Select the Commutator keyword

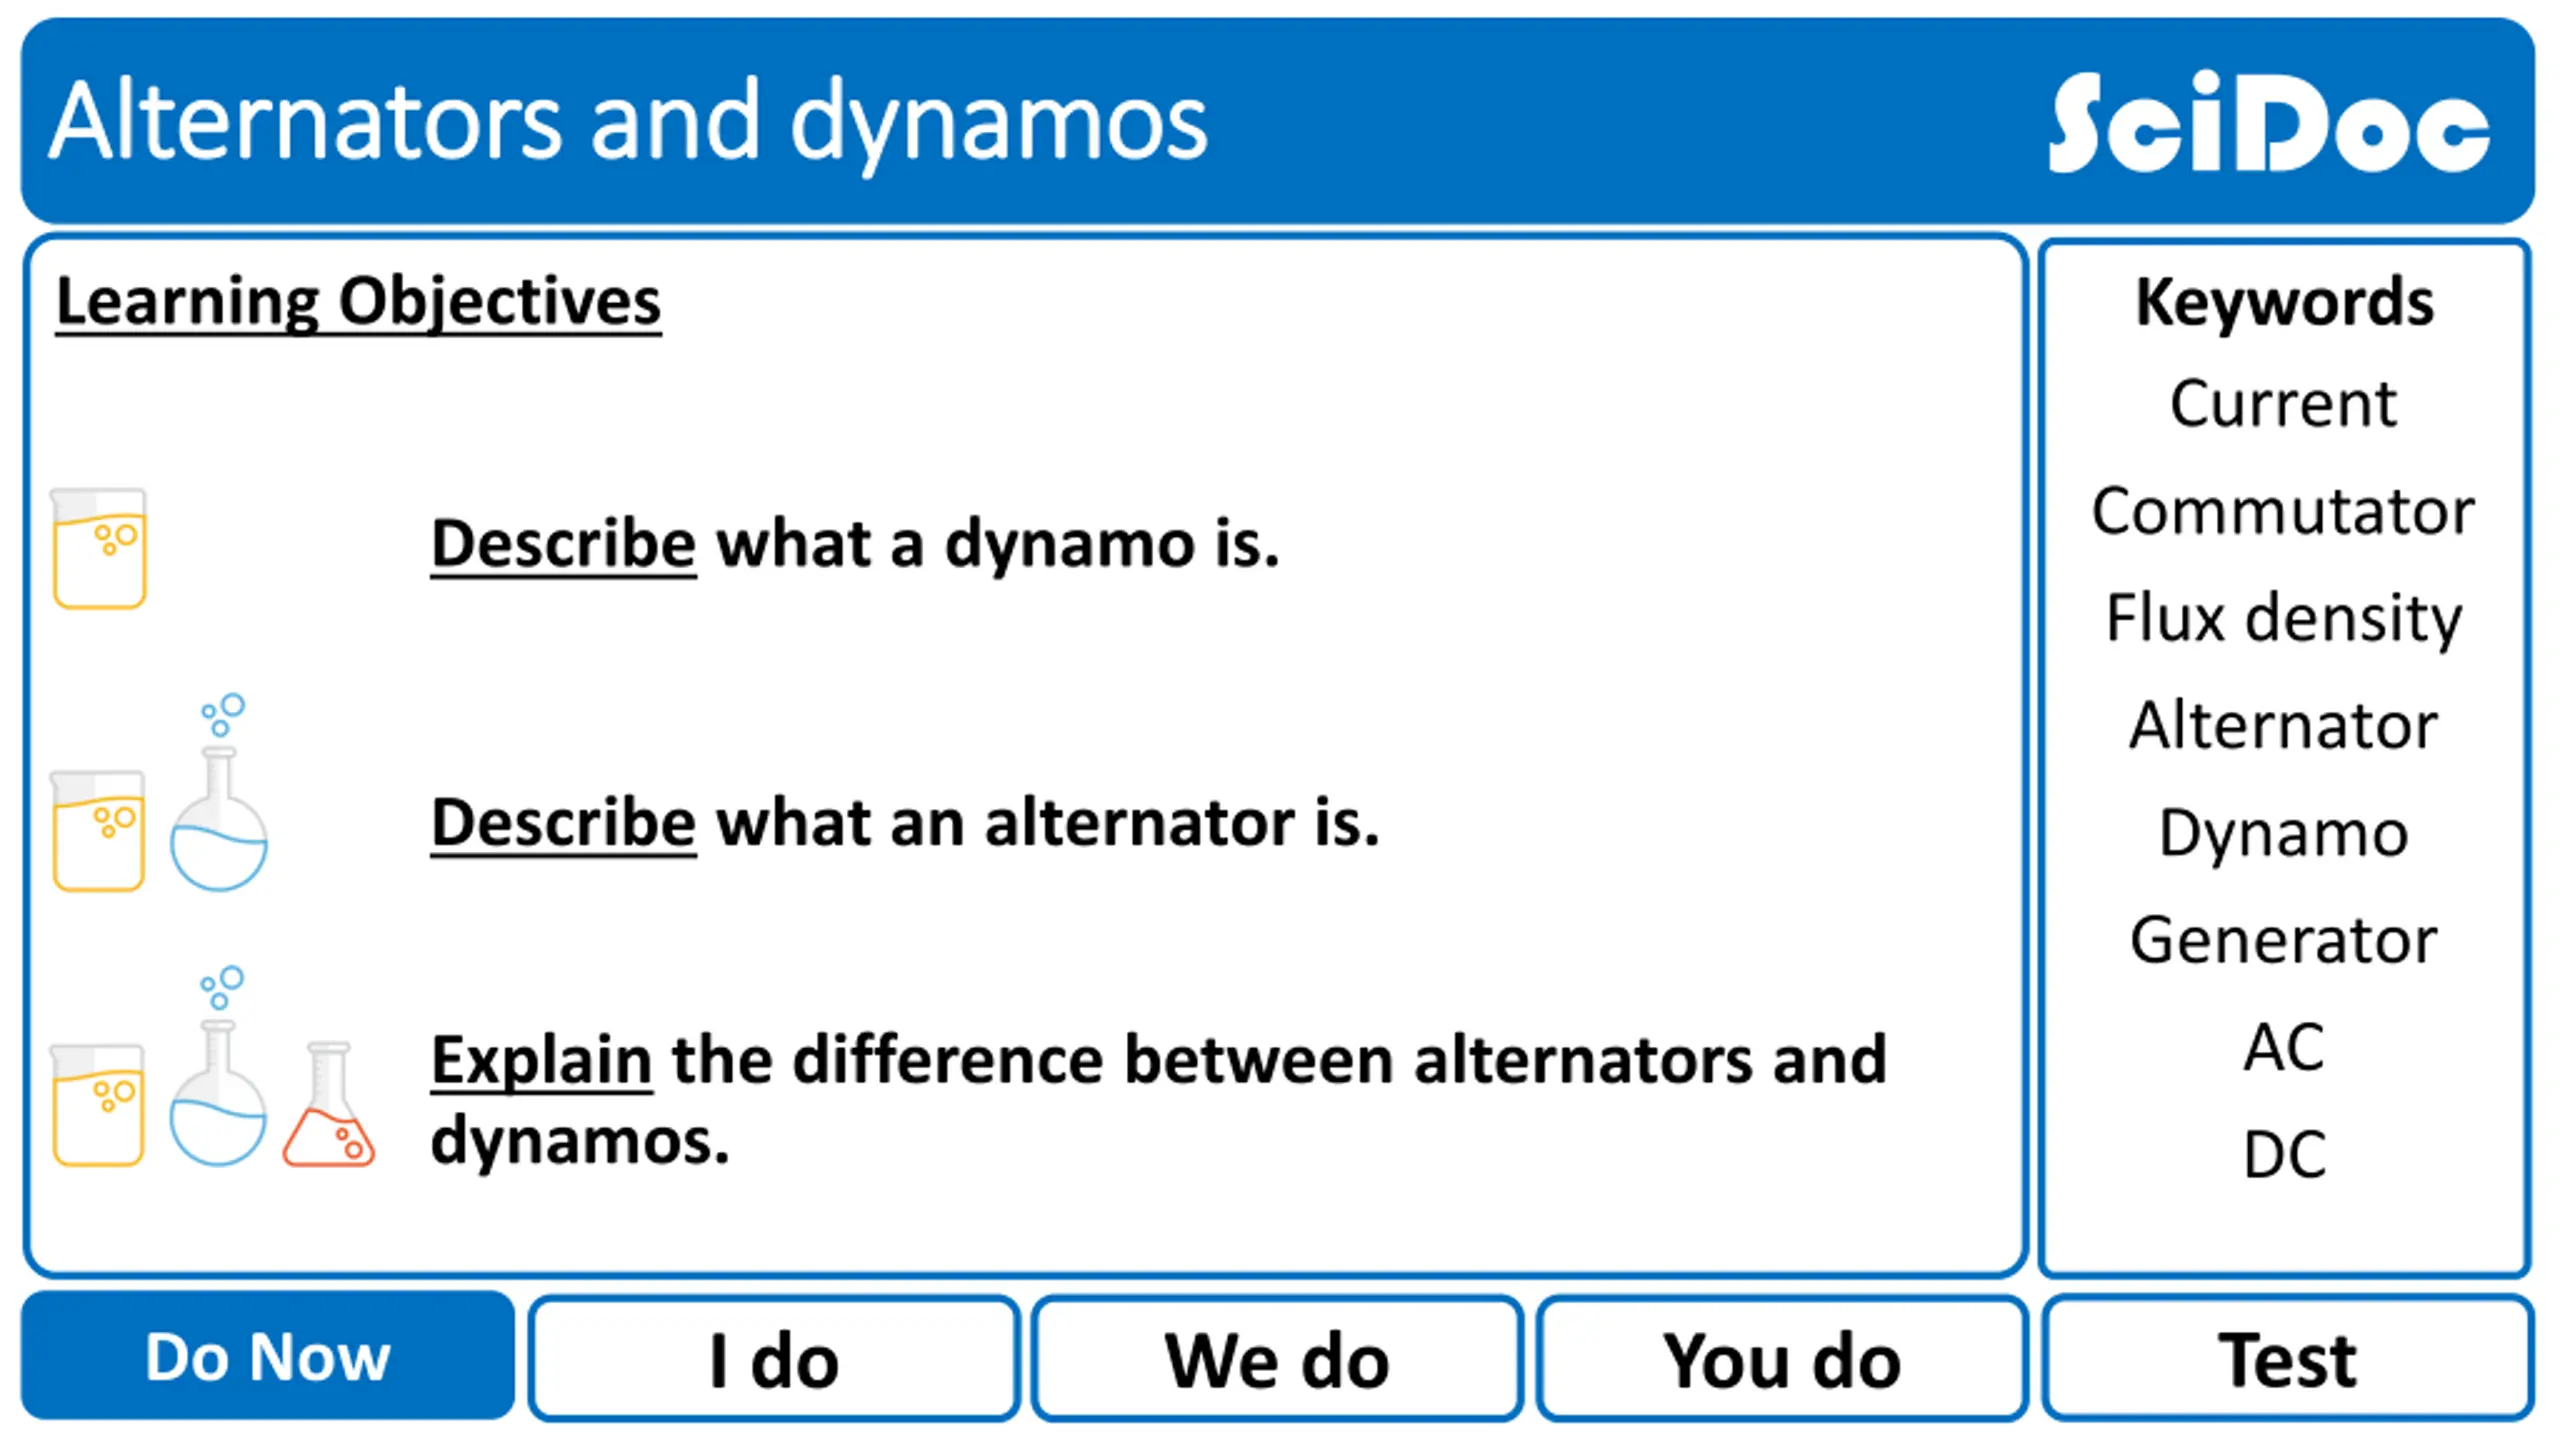pyautogui.click(x=2284, y=511)
